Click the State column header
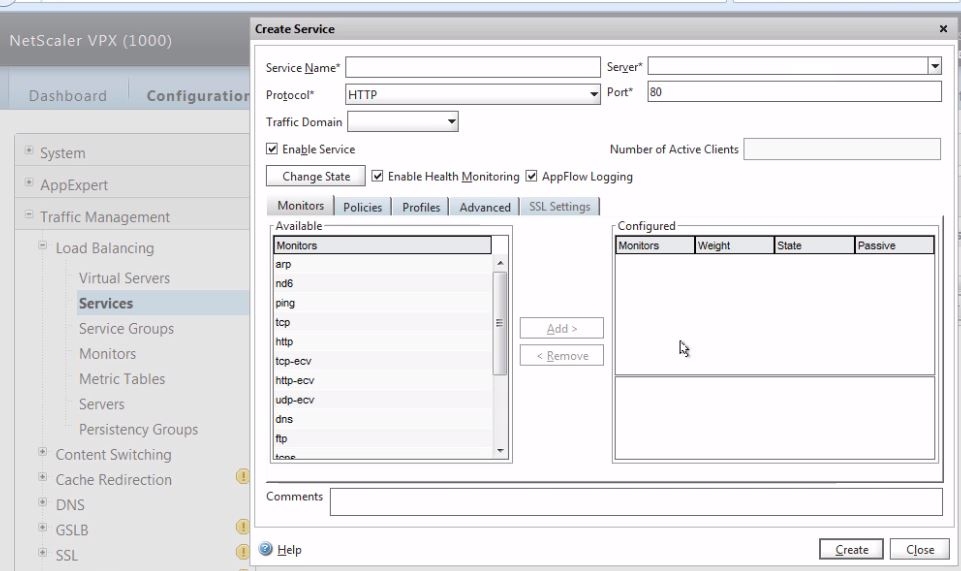This screenshot has width=961, height=571. pos(815,245)
